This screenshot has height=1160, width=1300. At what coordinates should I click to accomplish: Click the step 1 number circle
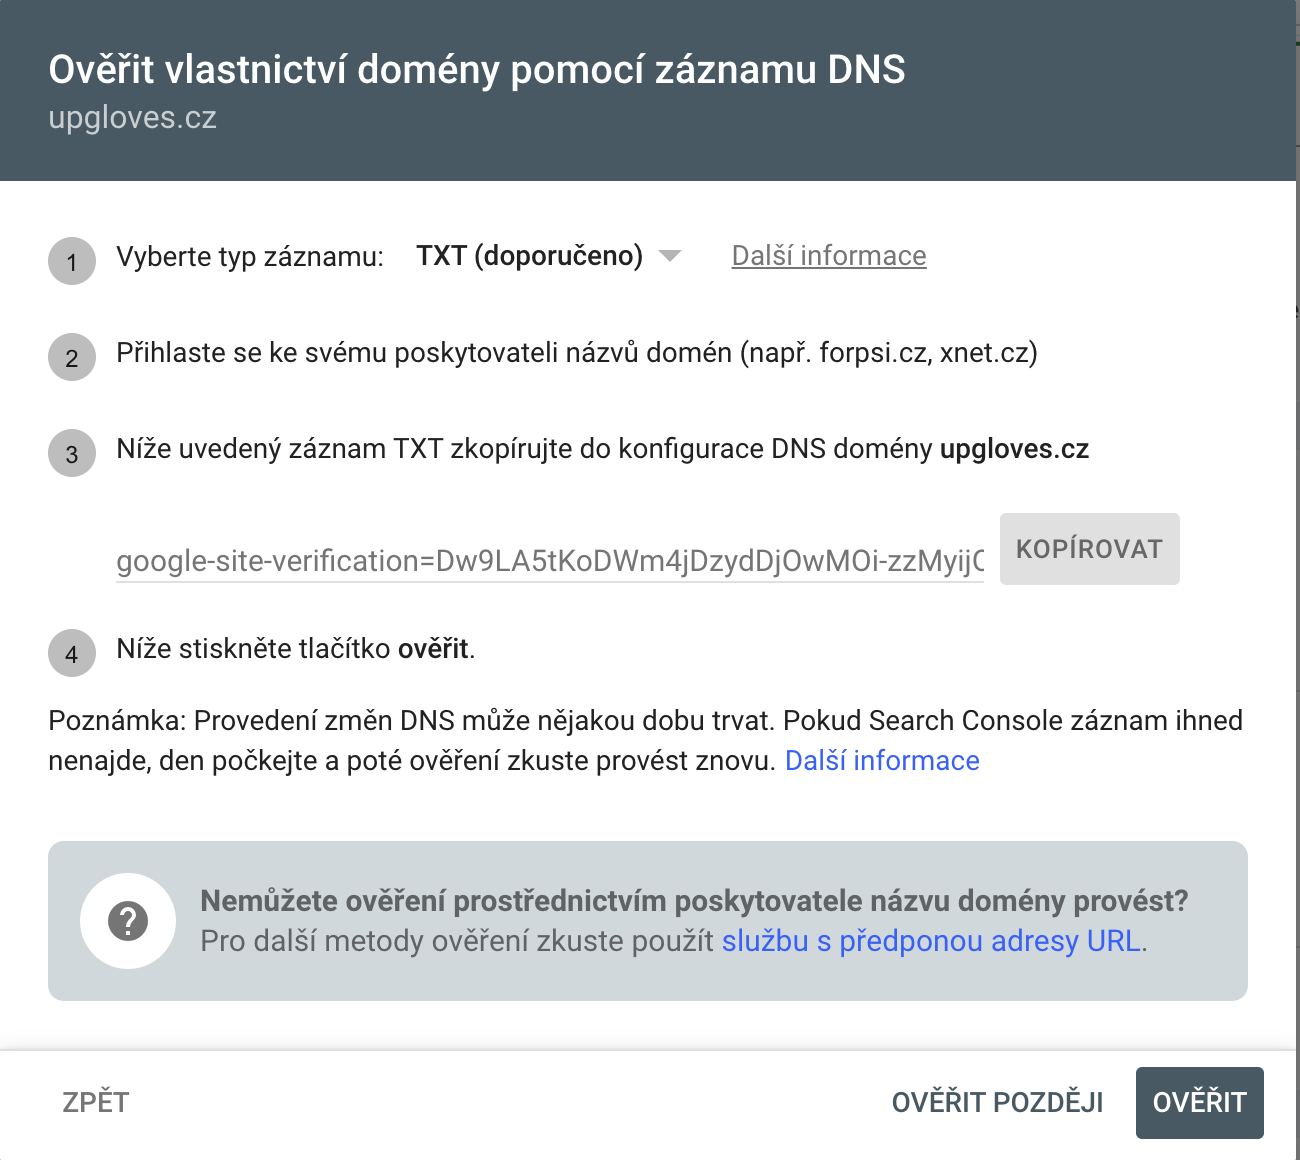click(72, 262)
